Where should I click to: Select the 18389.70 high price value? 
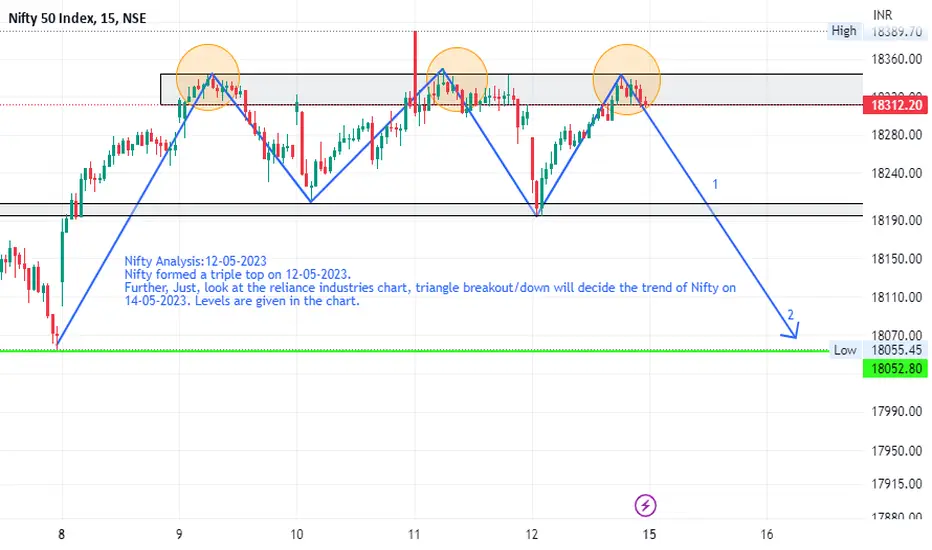(896, 32)
